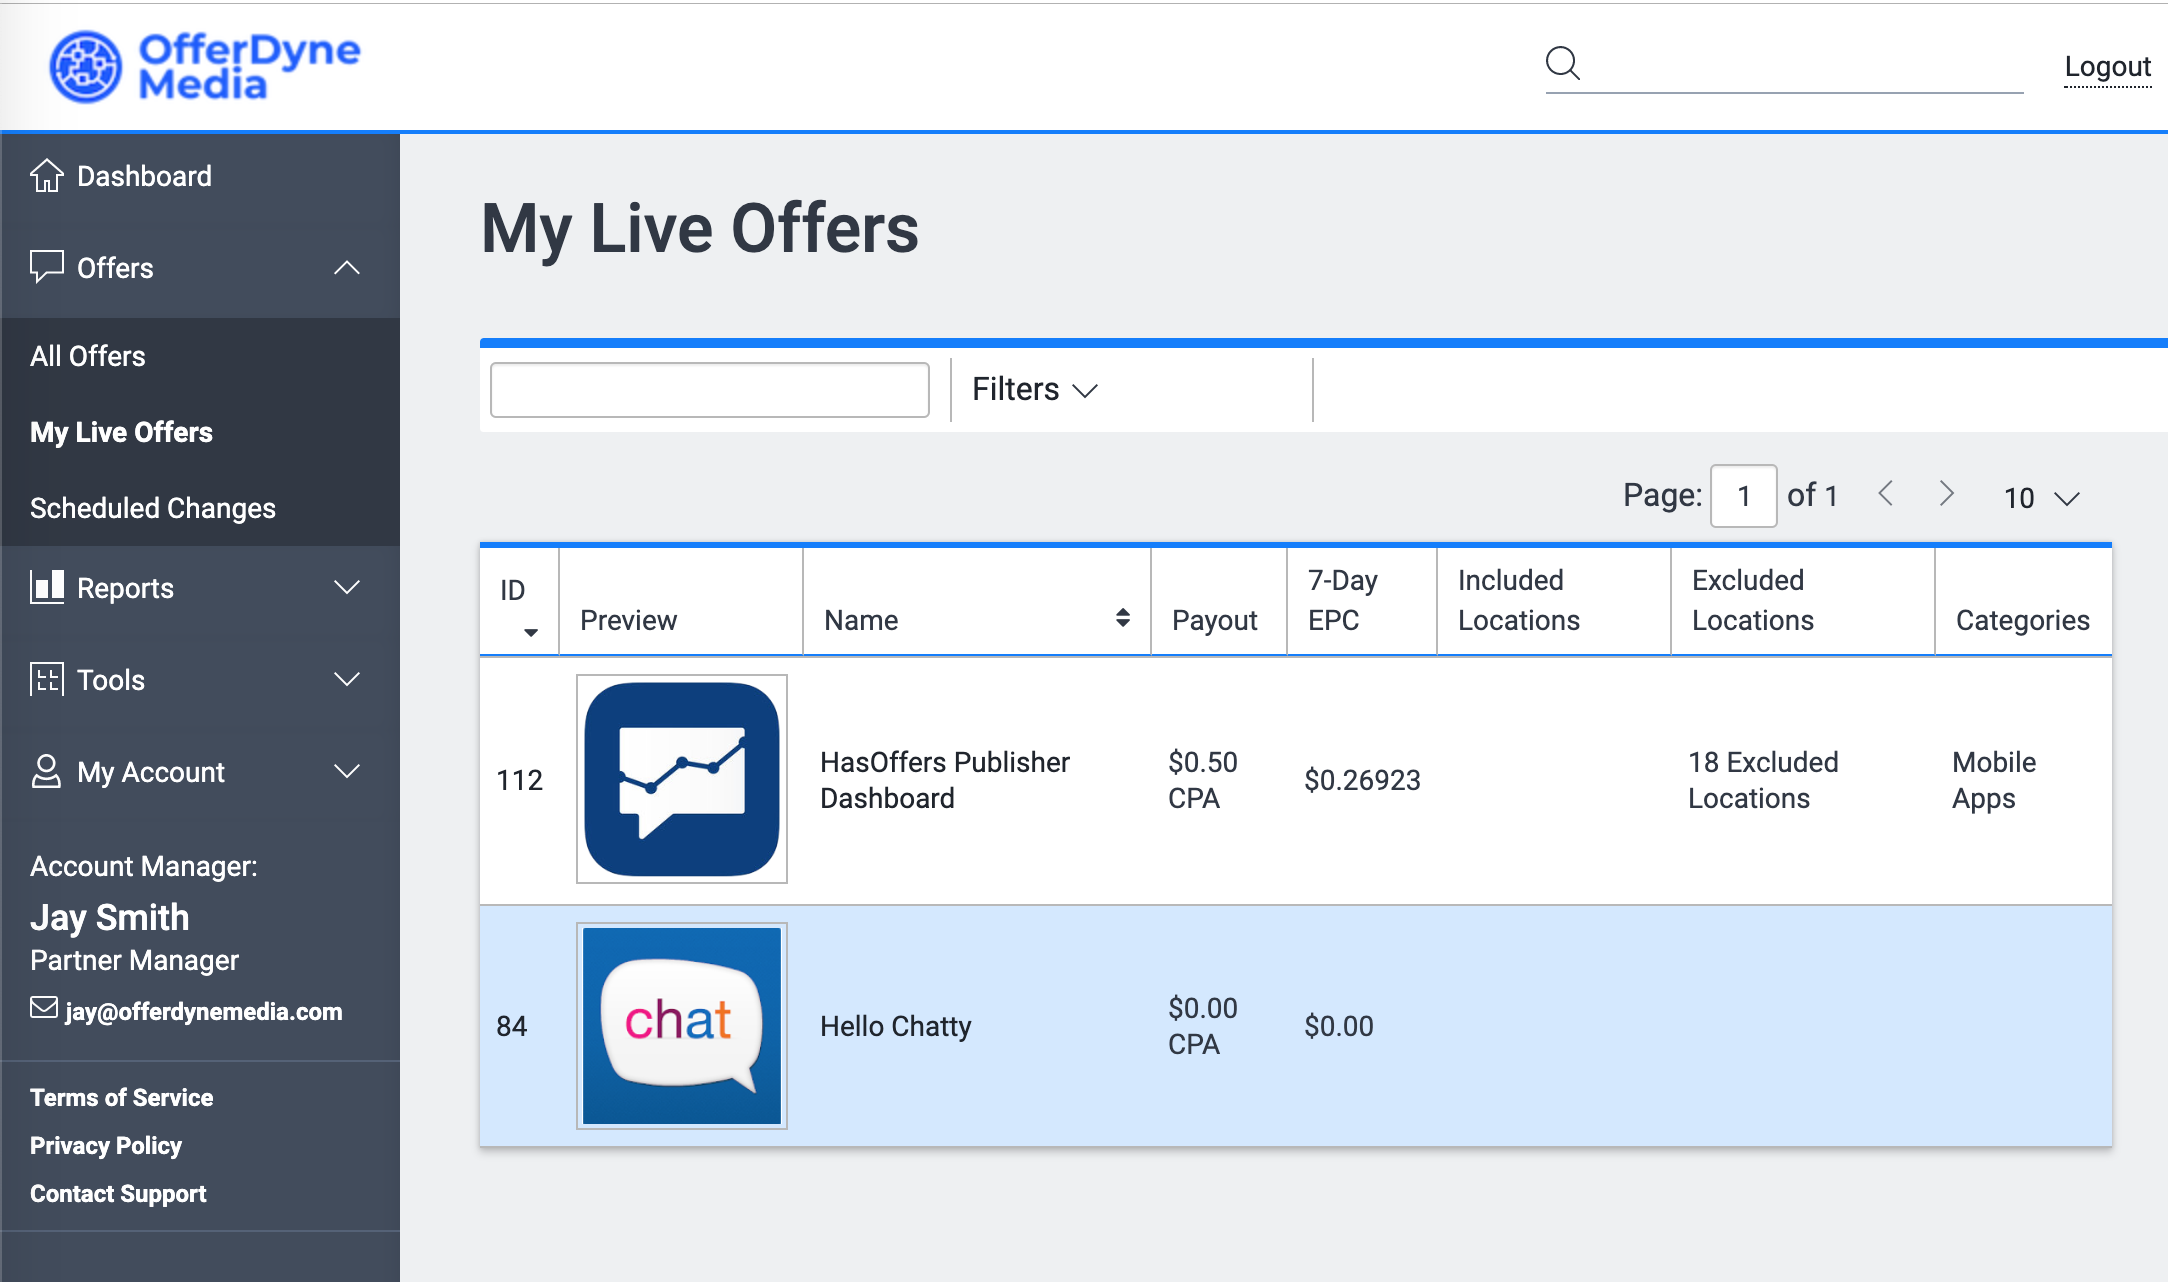Expand the Reports sidebar section
2168x1282 pixels.
click(347, 587)
